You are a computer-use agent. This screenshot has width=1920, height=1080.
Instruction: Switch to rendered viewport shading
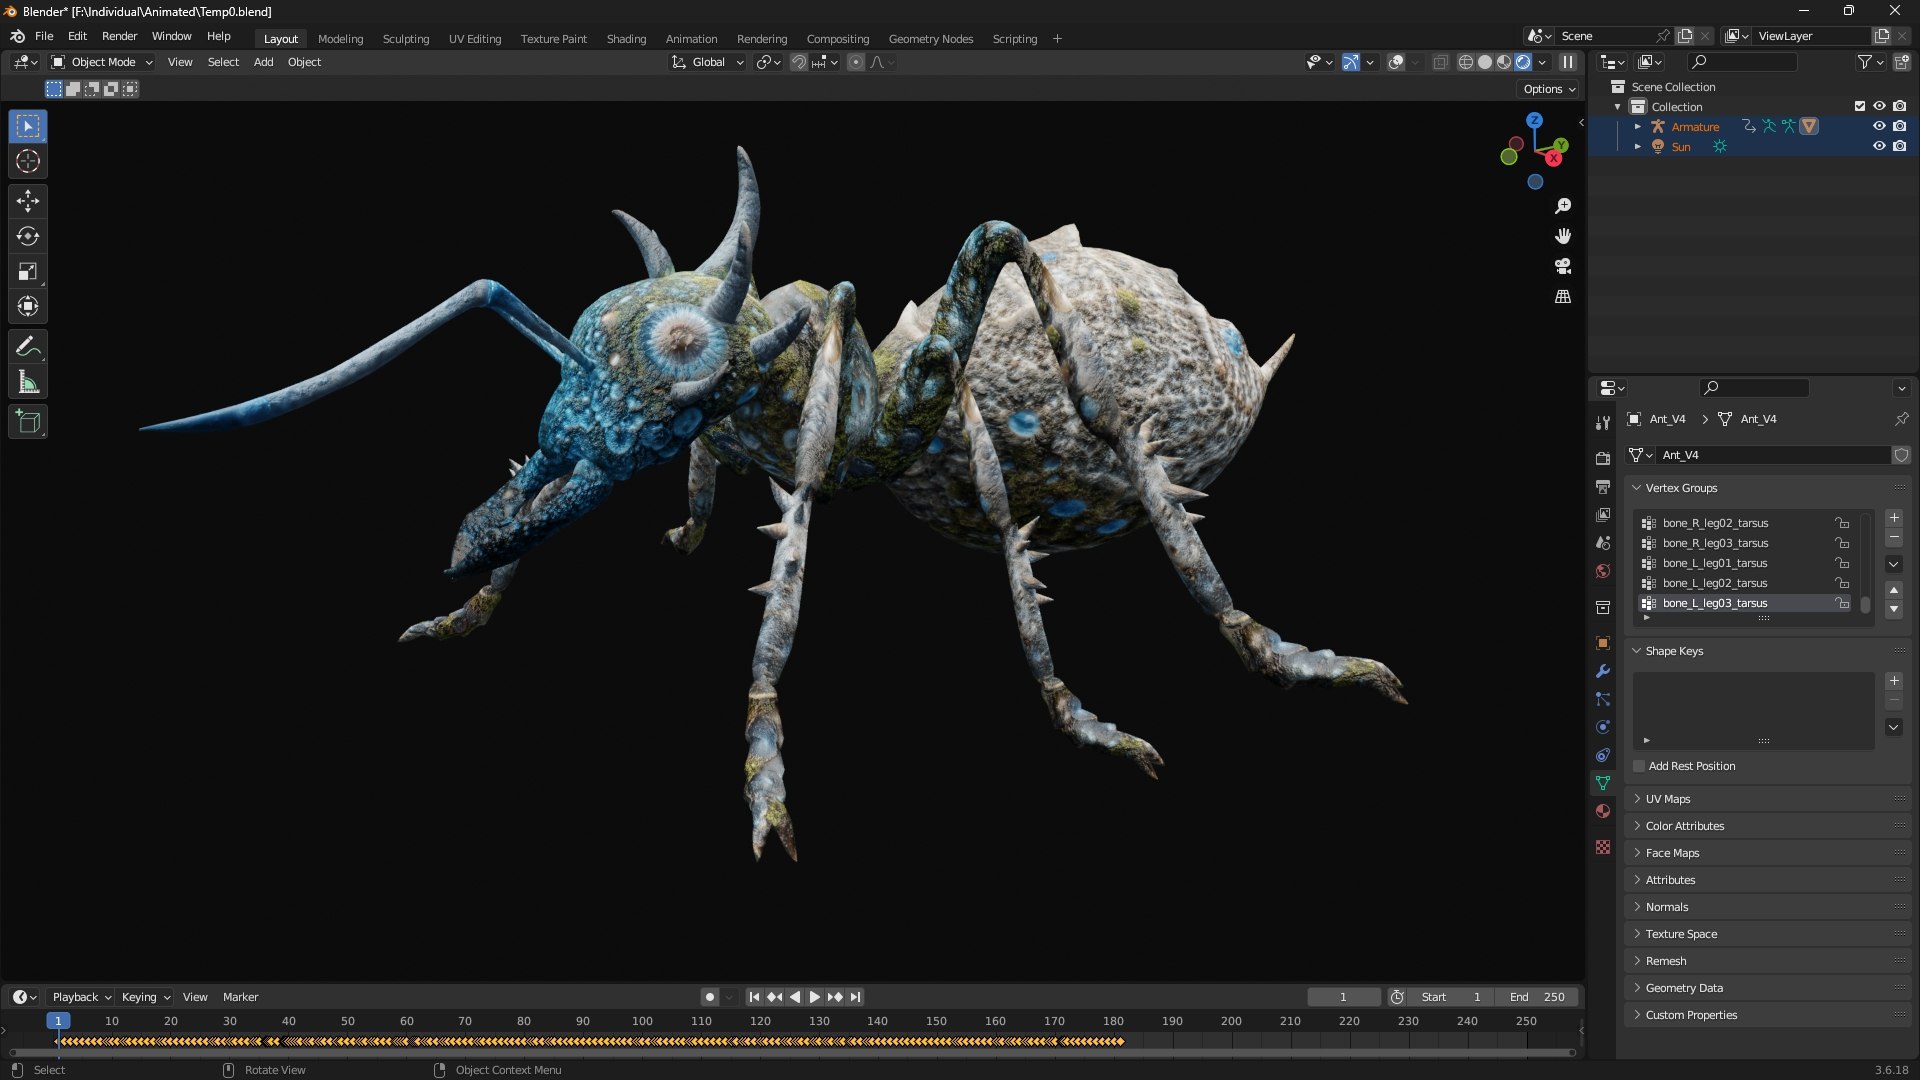(1523, 62)
